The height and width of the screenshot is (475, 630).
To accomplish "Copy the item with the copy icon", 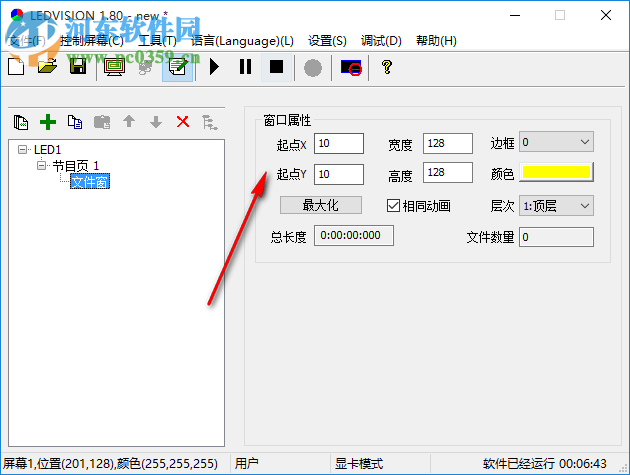I will tap(75, 122).
